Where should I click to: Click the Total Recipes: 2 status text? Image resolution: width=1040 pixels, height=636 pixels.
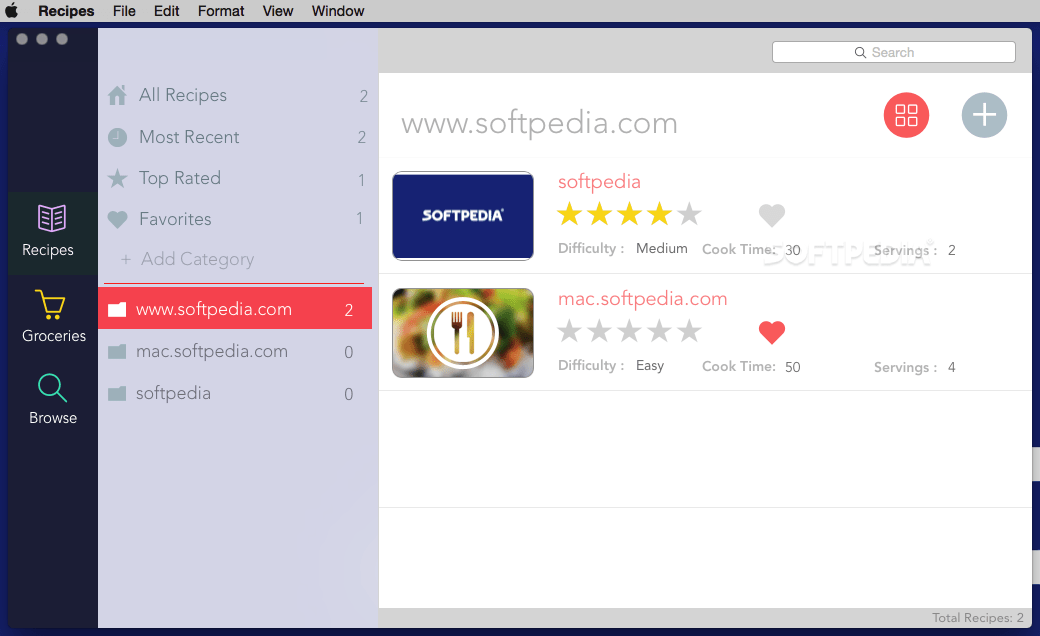tap(978, 617)
